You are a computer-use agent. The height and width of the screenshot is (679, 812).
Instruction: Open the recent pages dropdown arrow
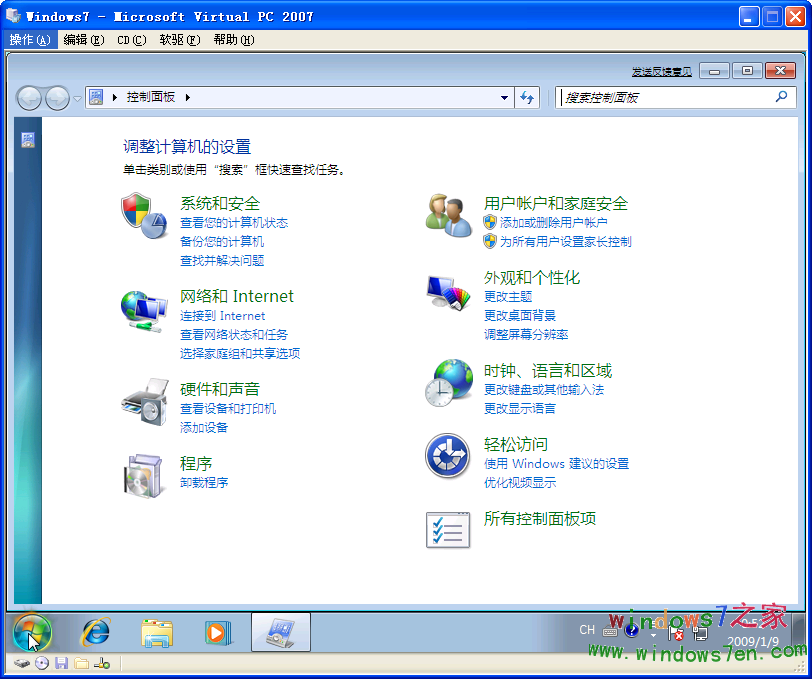pos(77,98)
